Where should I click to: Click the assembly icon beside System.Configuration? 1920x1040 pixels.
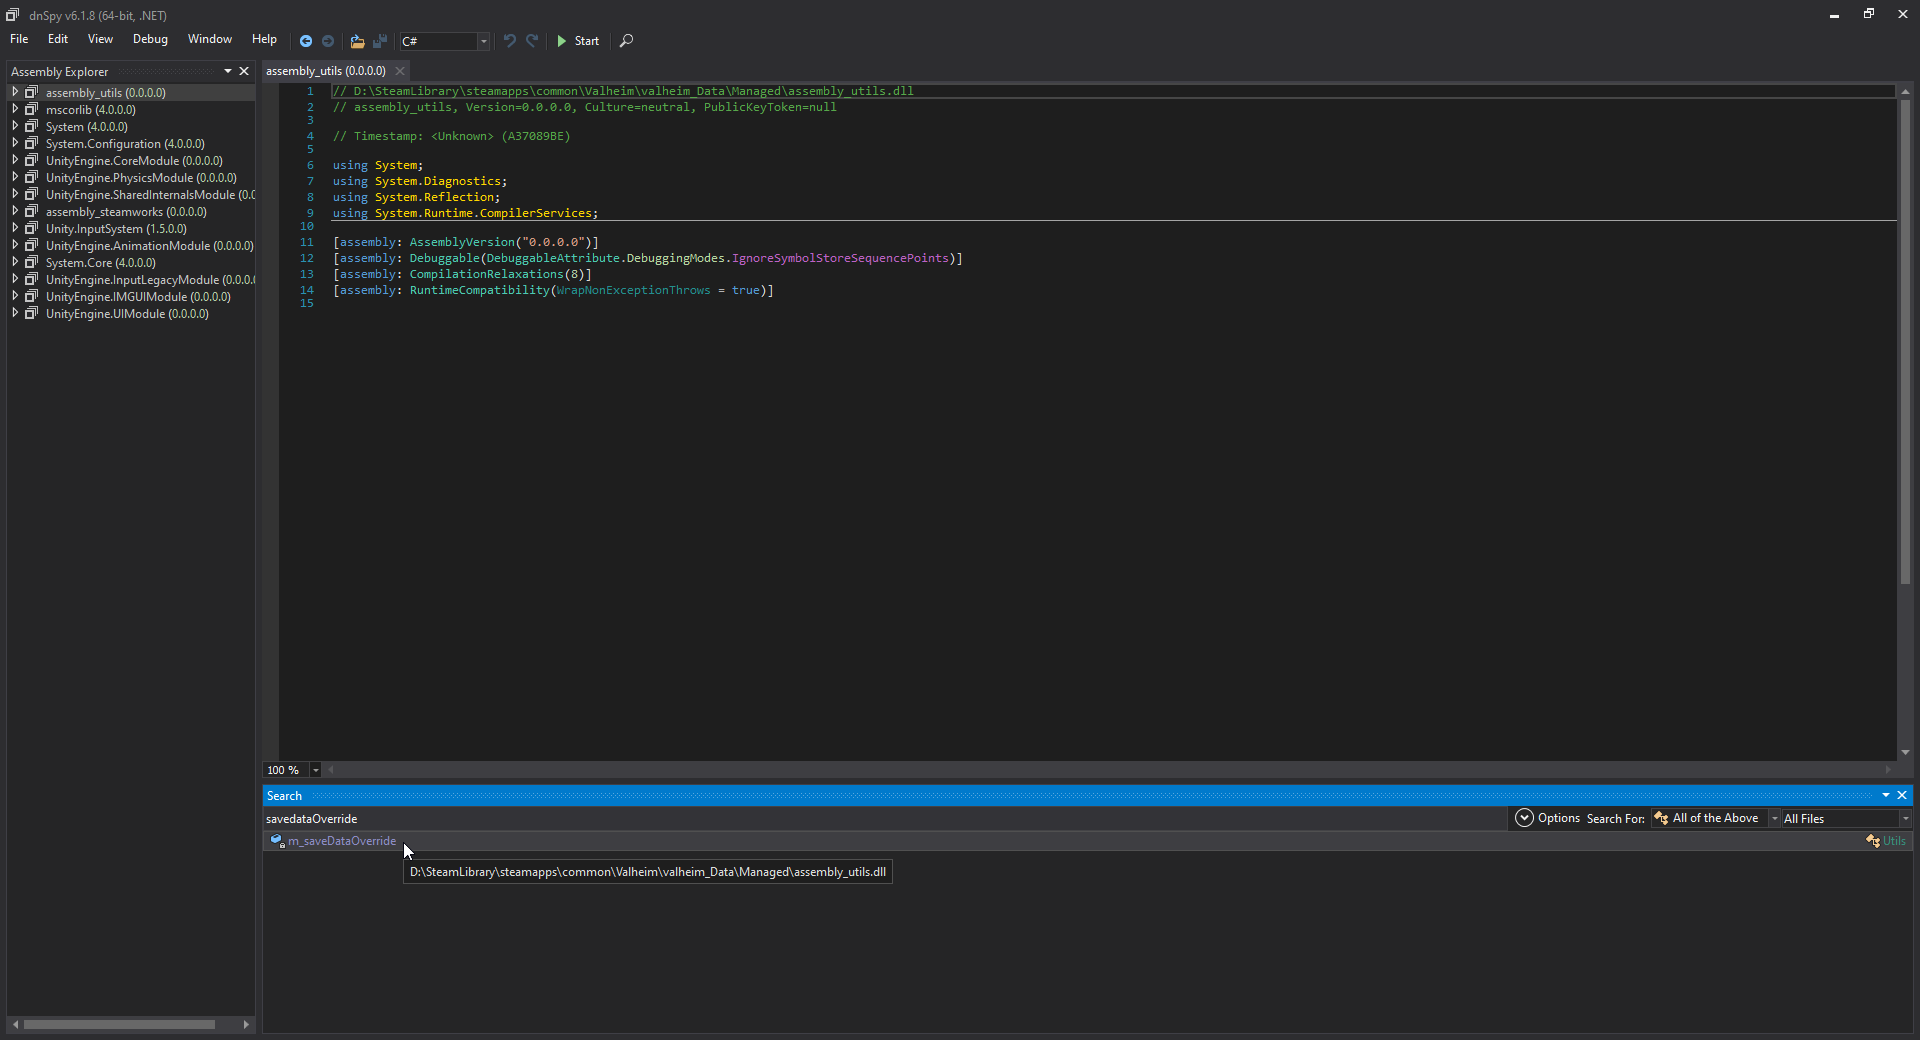click(32, 143)
